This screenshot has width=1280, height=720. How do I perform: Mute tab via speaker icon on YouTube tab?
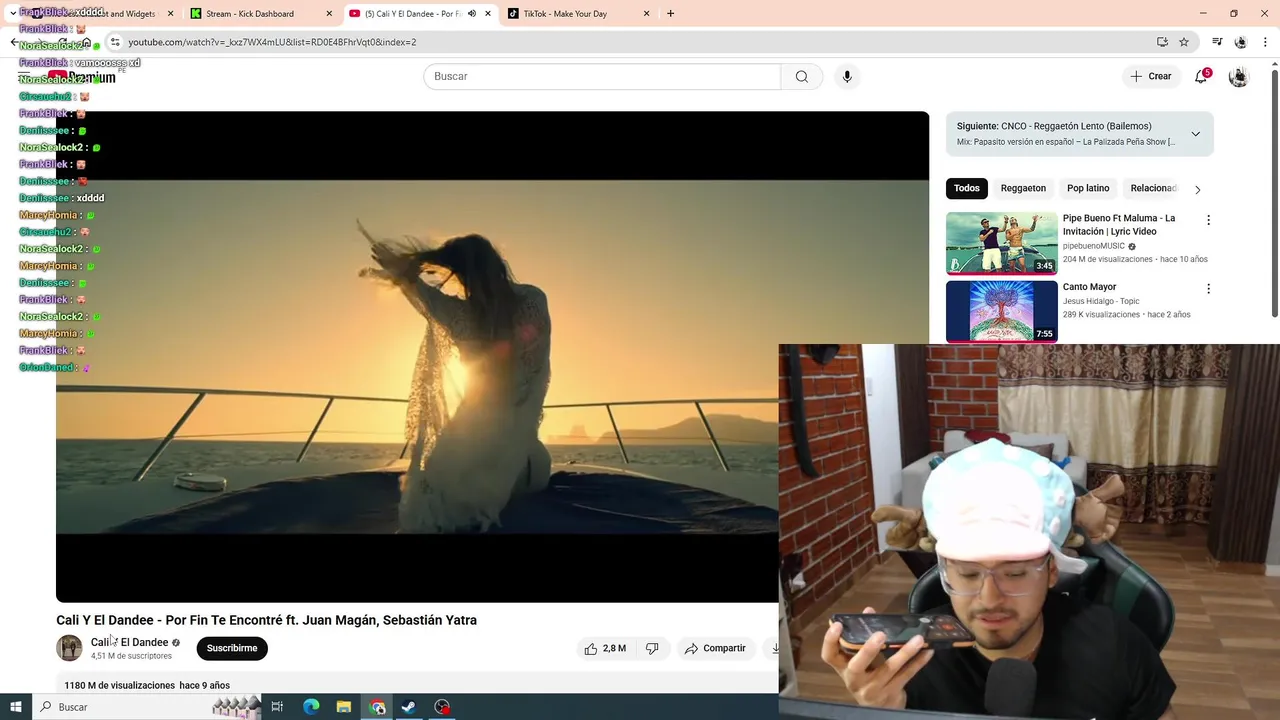472,14
